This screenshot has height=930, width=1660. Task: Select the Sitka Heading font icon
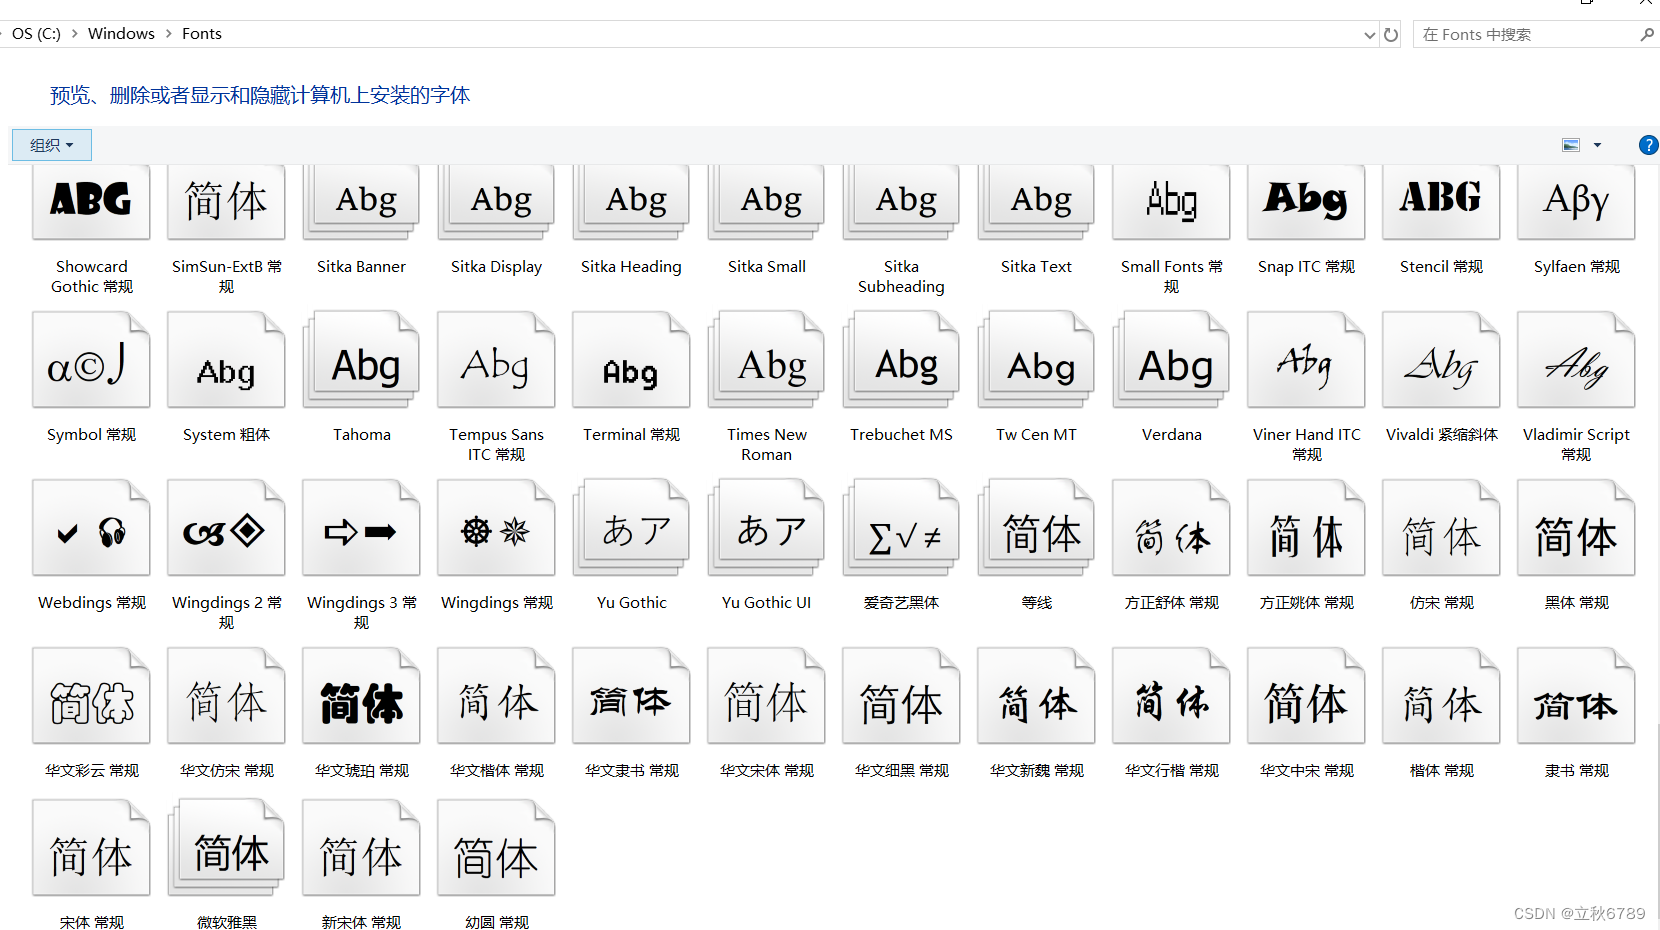[x=631, y=202]
